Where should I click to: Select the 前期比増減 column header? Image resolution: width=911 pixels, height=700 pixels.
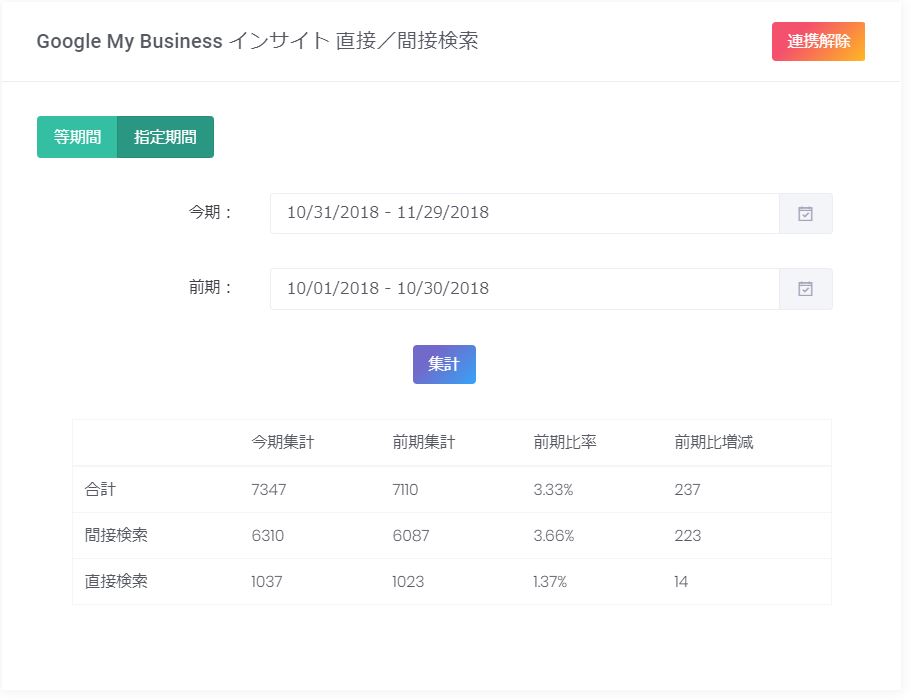pyautogui.click(x=713, y=443)
